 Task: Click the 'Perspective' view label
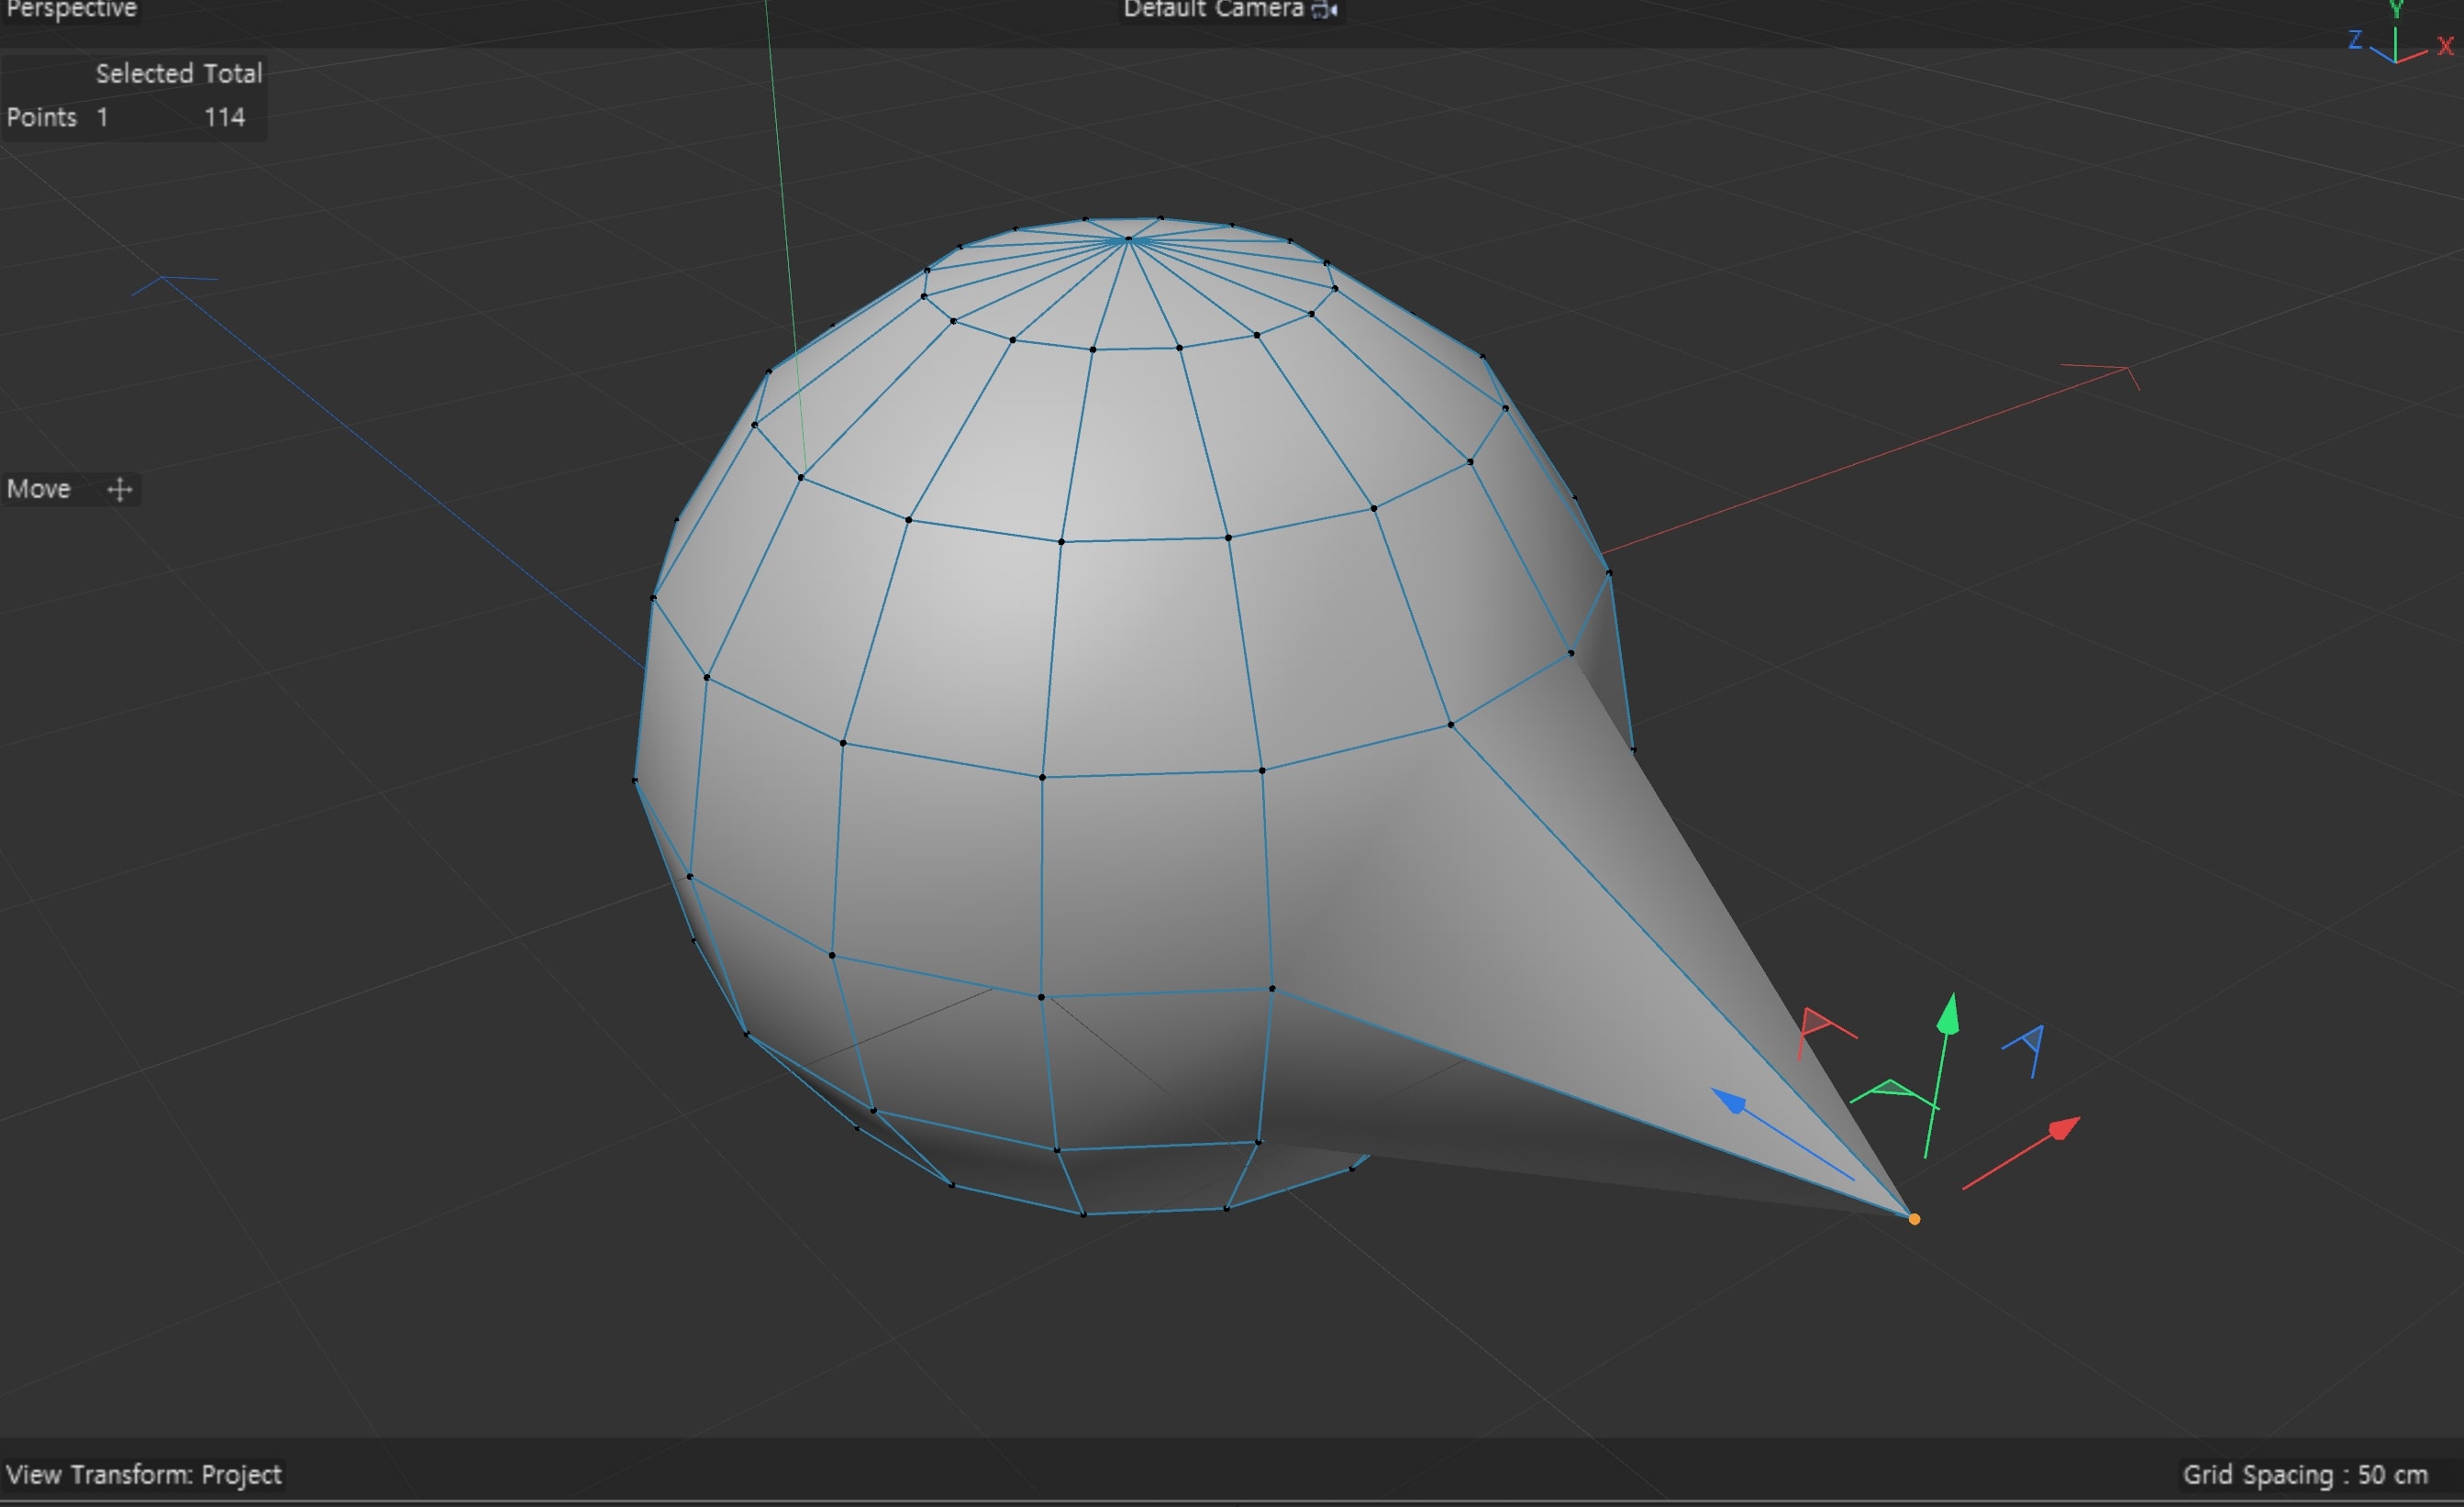click(71, 9)
